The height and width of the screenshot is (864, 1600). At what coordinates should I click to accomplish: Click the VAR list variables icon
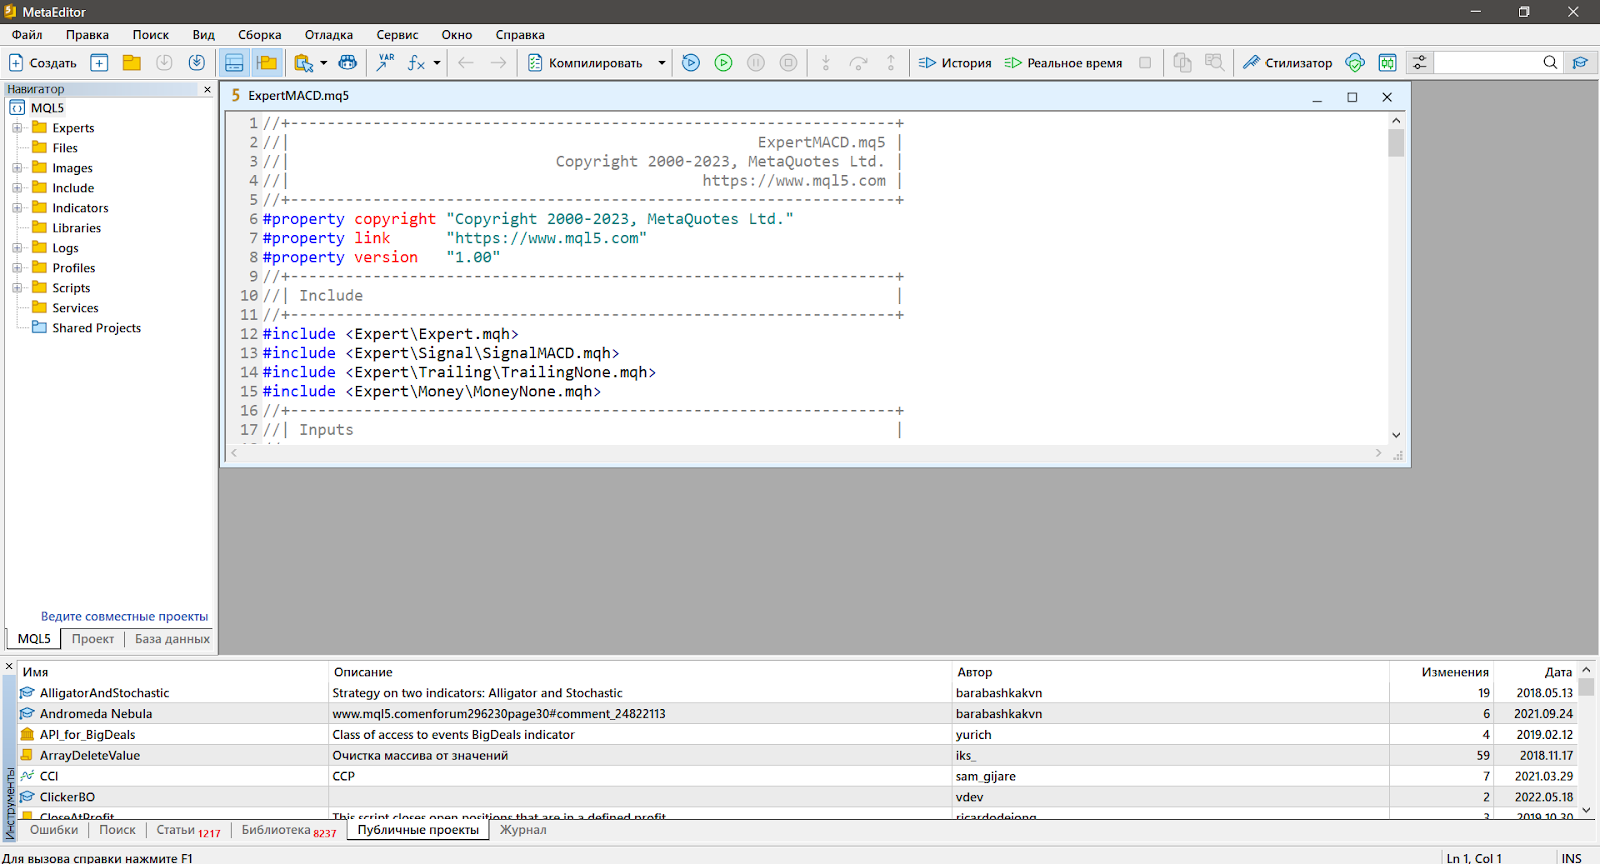[x=385, y=63]
